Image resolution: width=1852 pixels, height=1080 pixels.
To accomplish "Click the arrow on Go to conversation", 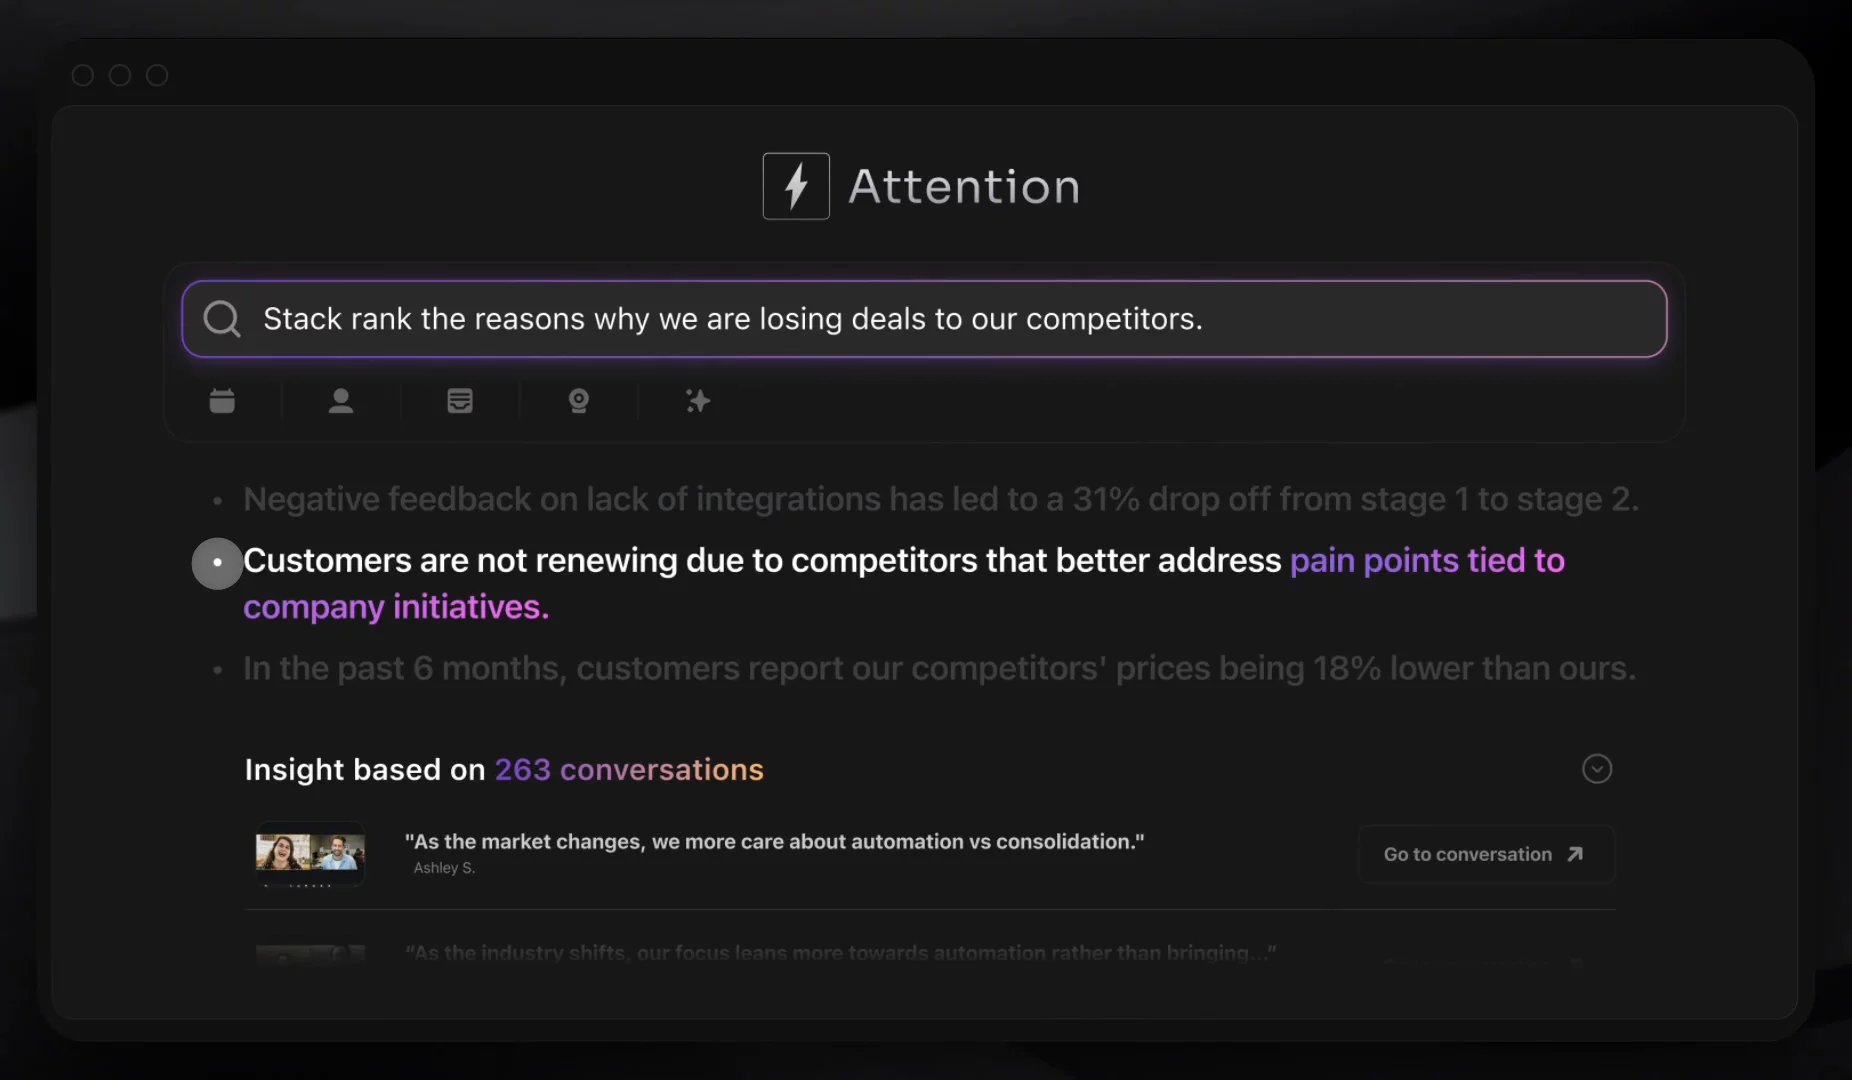I will (1575, 854).
